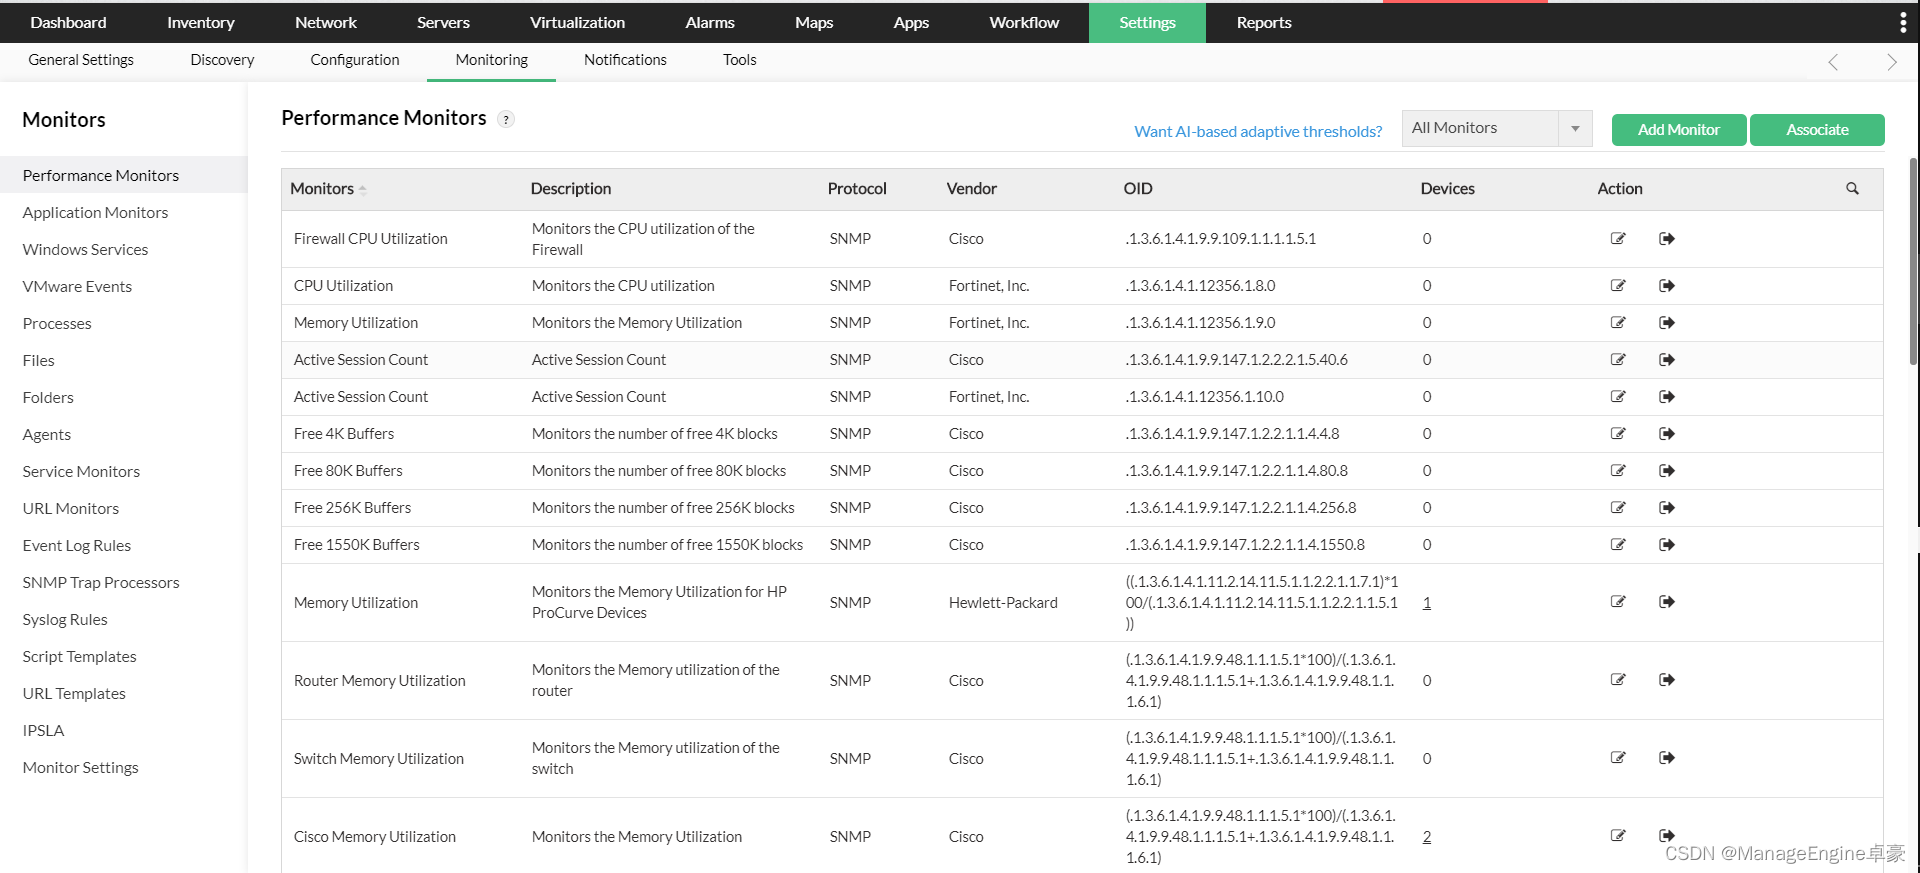The height and width of the screenshot is (873, 1920).
Task: Open Service Monitors in sidebar
Action: point(81,471)
